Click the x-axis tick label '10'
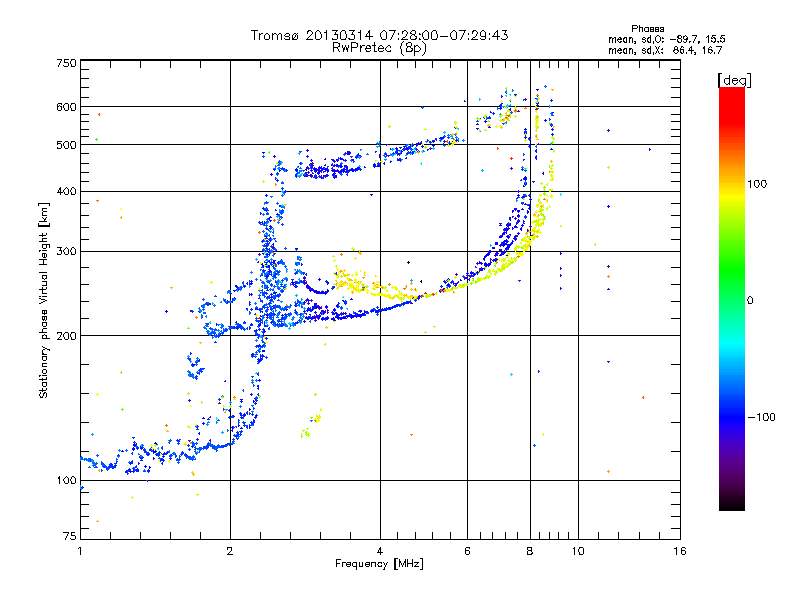Screen dimensions: 800x600 (x=578, y=551)
